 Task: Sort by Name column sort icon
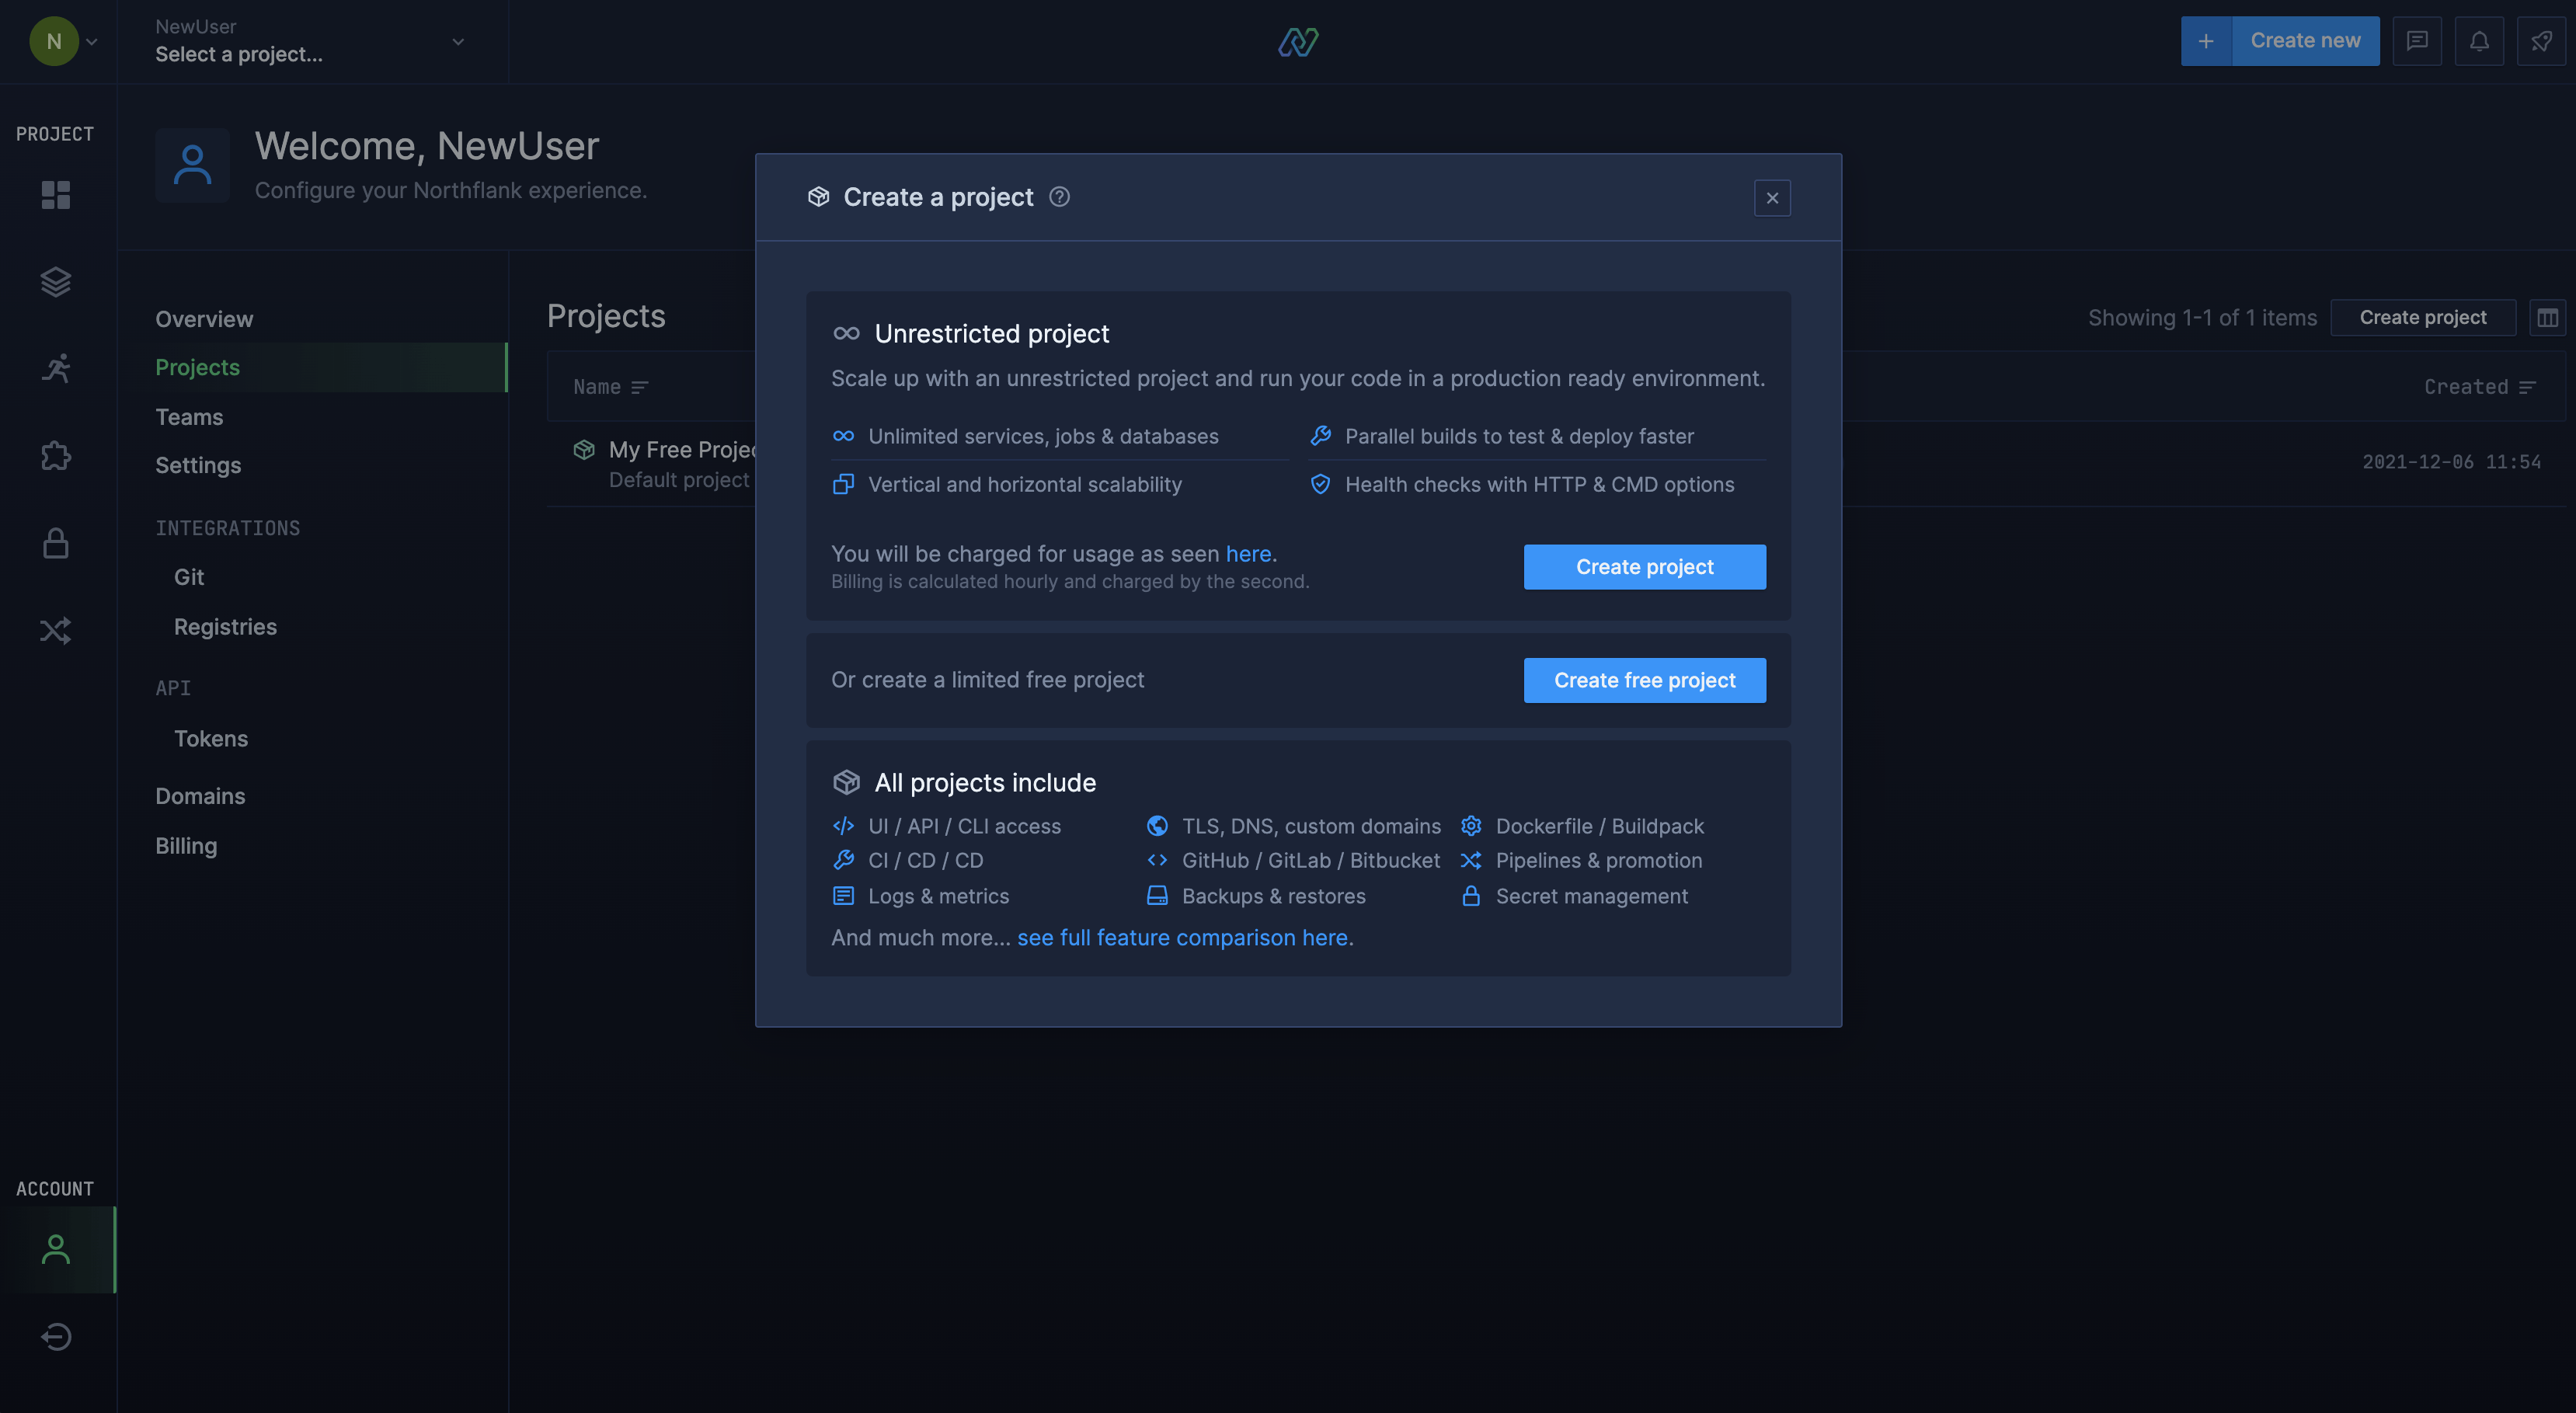[640, 387]
